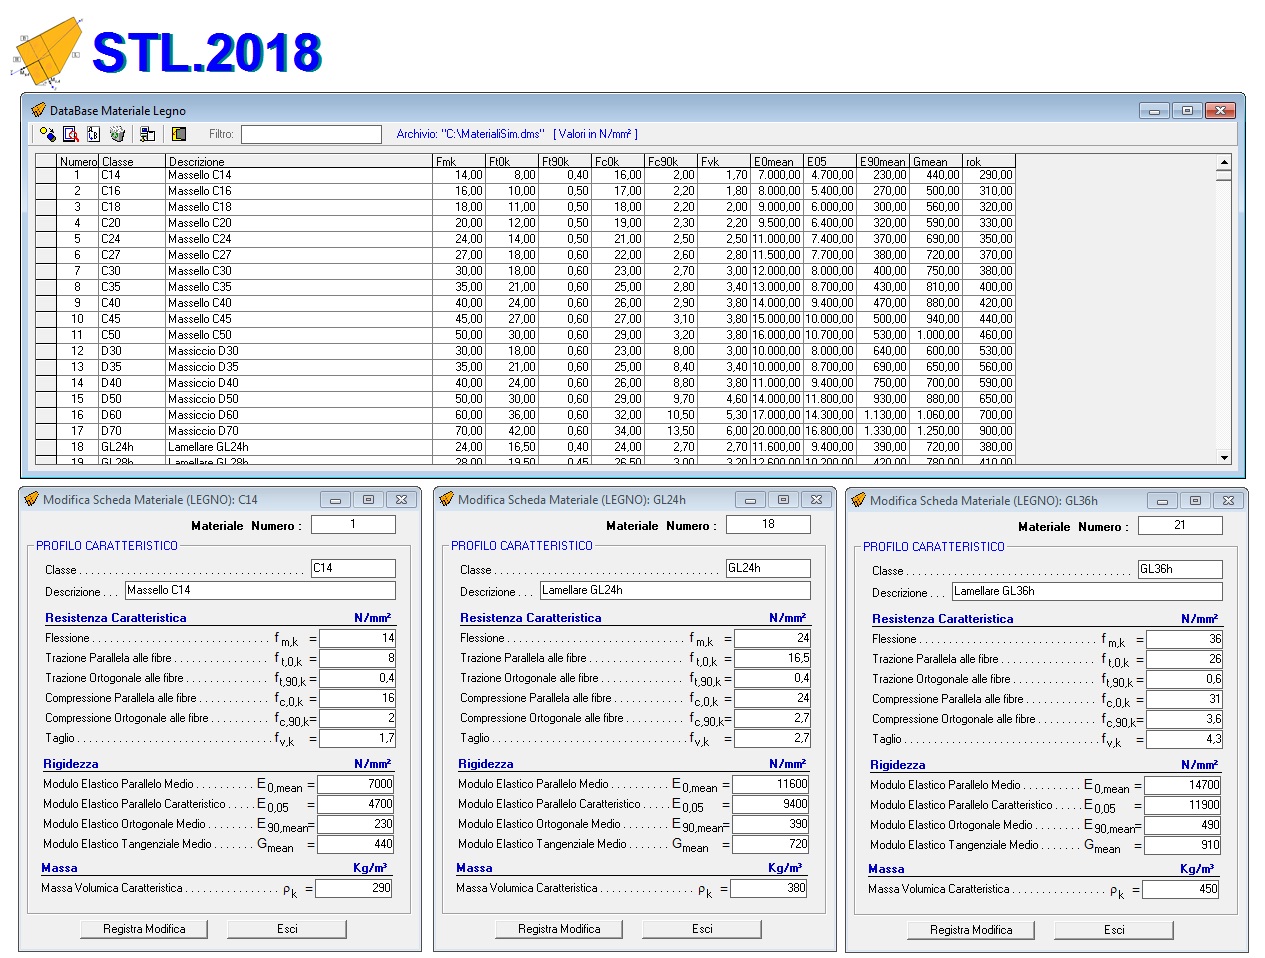Maximize the DataBase Materiale Legno window
The image size is (1265, 958).
pos(1187,110)
